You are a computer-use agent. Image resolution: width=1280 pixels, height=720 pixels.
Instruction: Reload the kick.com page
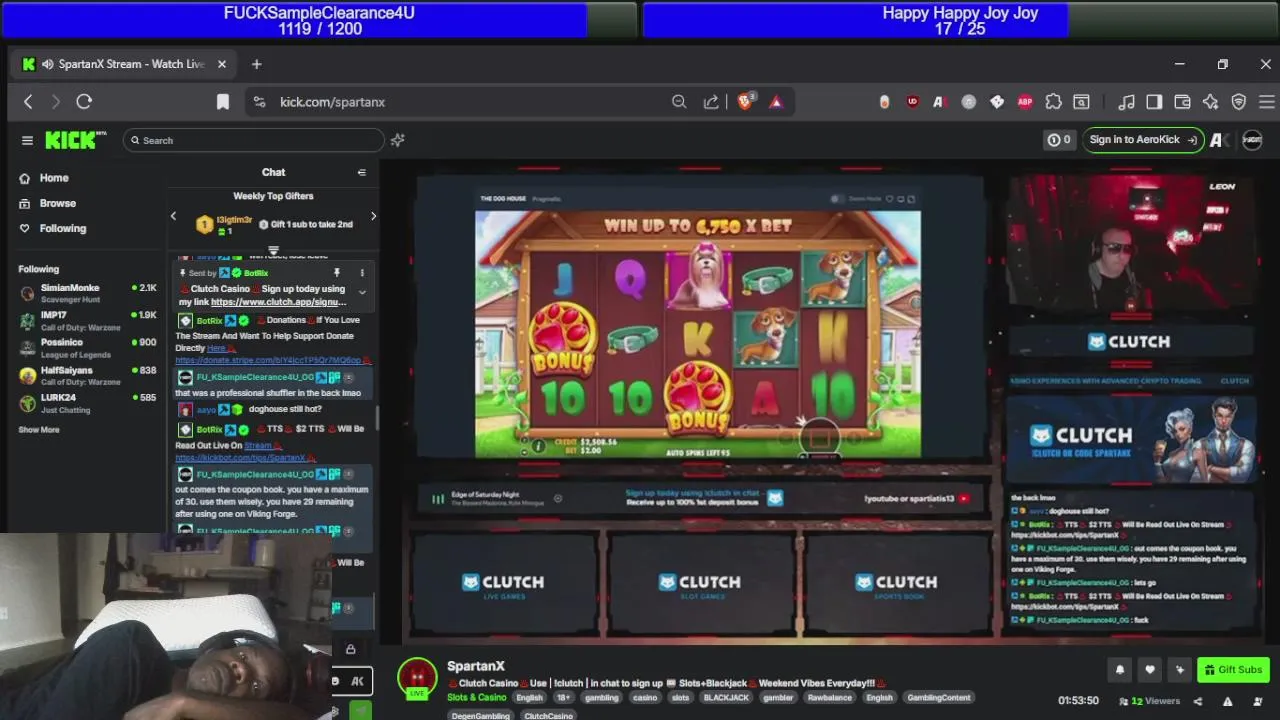(84, 101)
